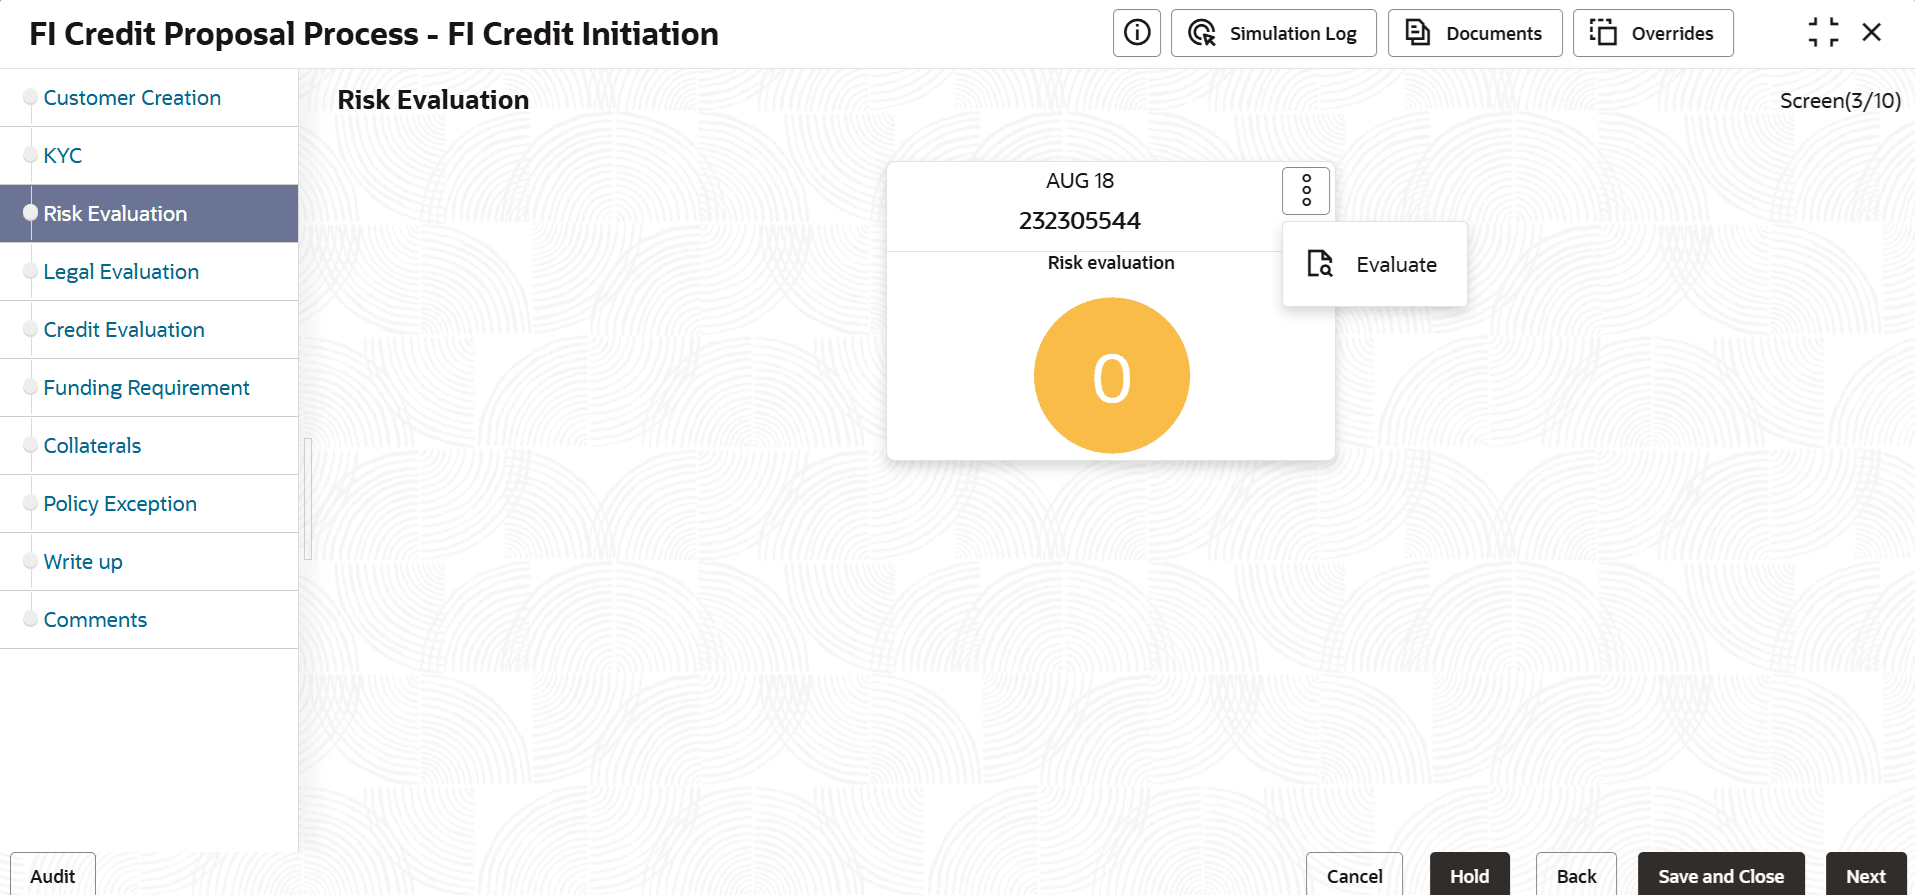
Task: Select Evaluate from the card menu
Action: [1396, 265]
